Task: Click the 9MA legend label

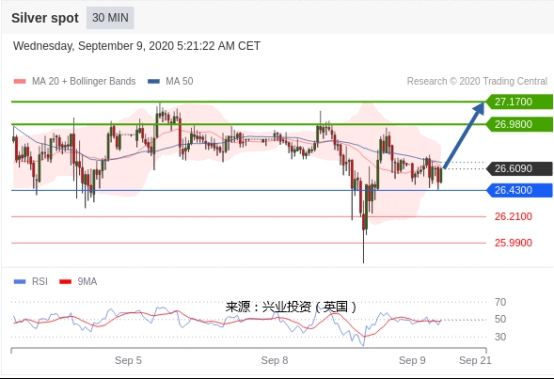Action: tap(87, 282)
